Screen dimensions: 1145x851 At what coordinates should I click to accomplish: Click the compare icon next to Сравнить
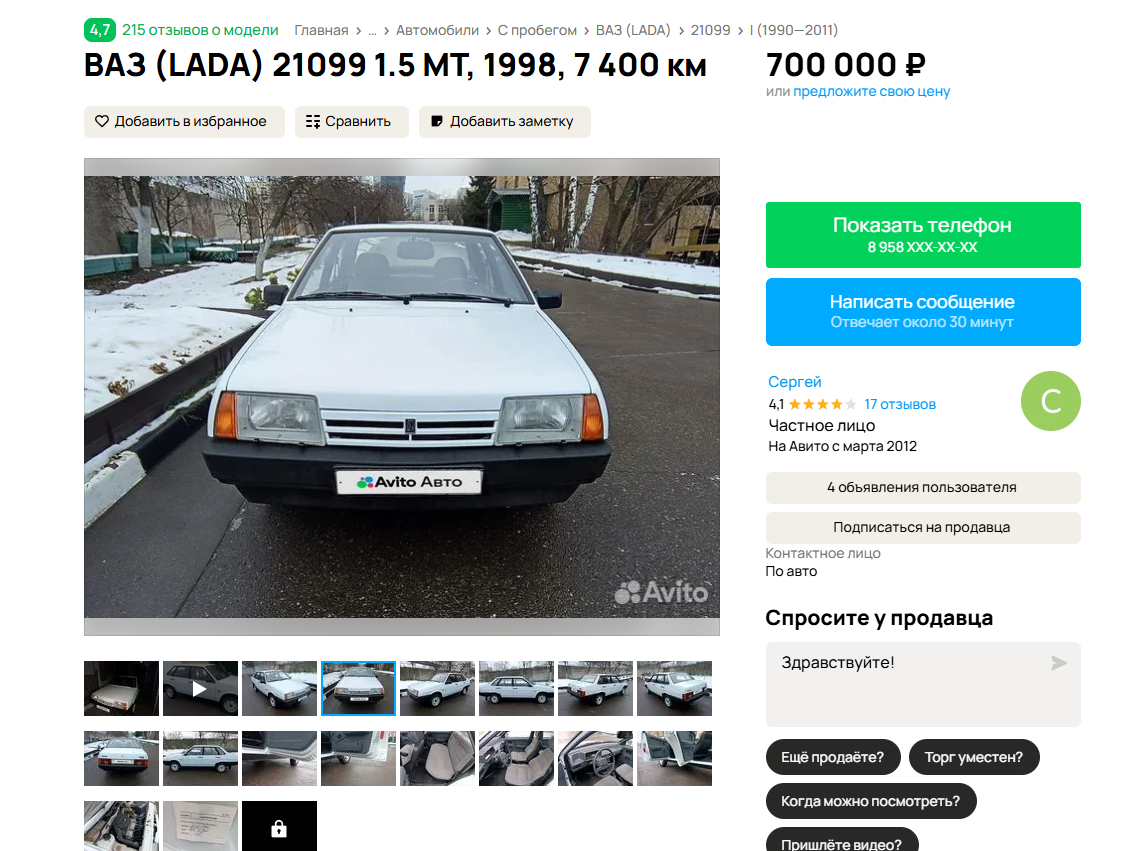(313, 121)
